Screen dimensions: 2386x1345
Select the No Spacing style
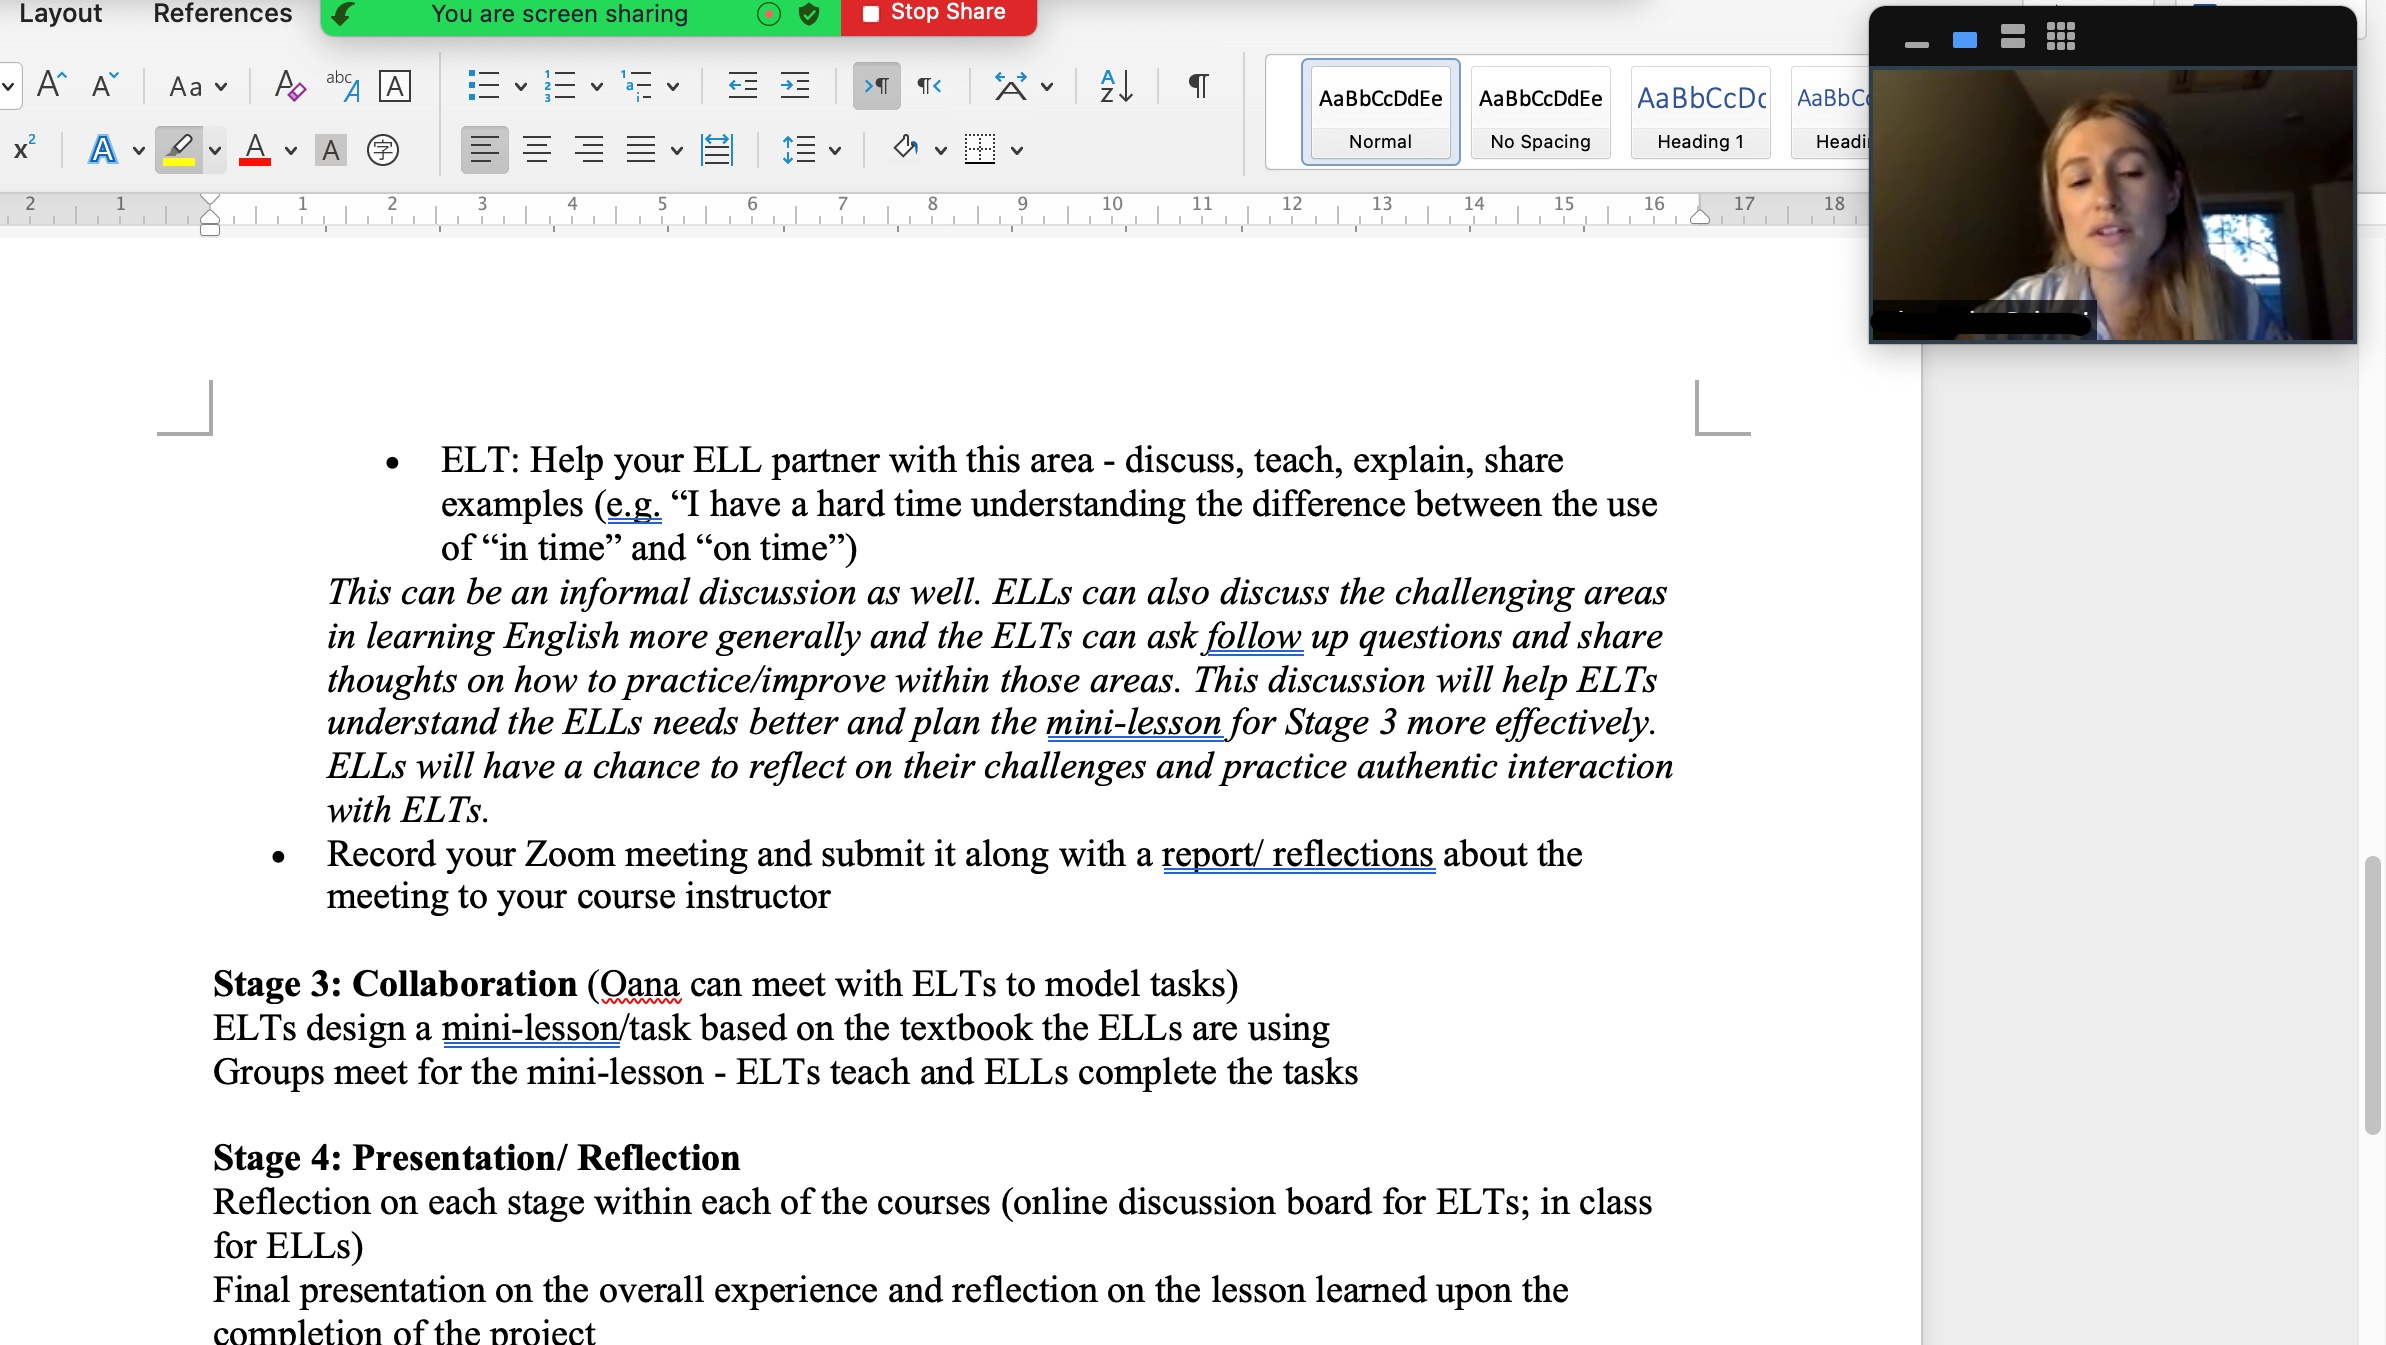click(x=1540, y=112)
